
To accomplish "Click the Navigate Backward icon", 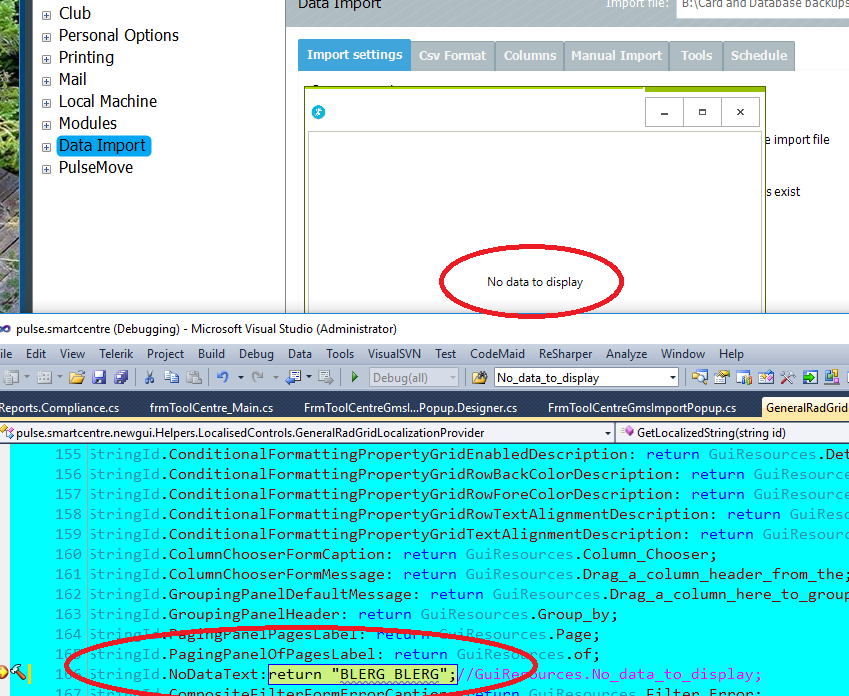I will [x=293, y=378].
